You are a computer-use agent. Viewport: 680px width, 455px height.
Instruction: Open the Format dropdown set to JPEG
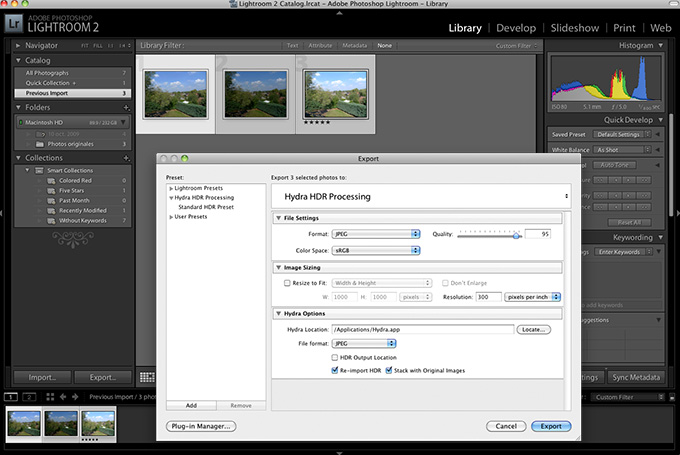coord(376,234)
